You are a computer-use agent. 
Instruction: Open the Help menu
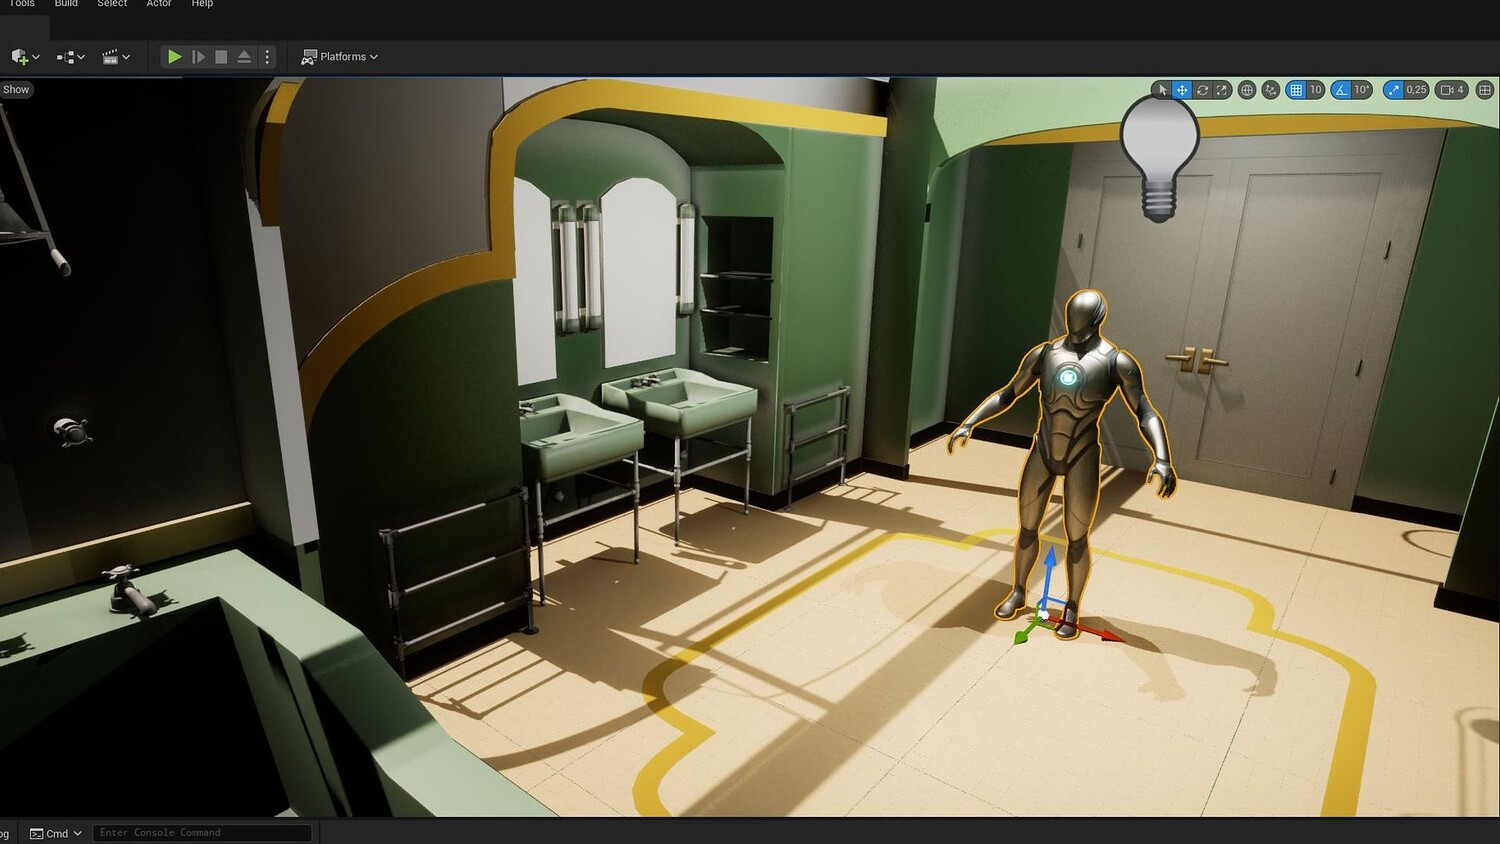pyautogui.click(x=202, y=4)
